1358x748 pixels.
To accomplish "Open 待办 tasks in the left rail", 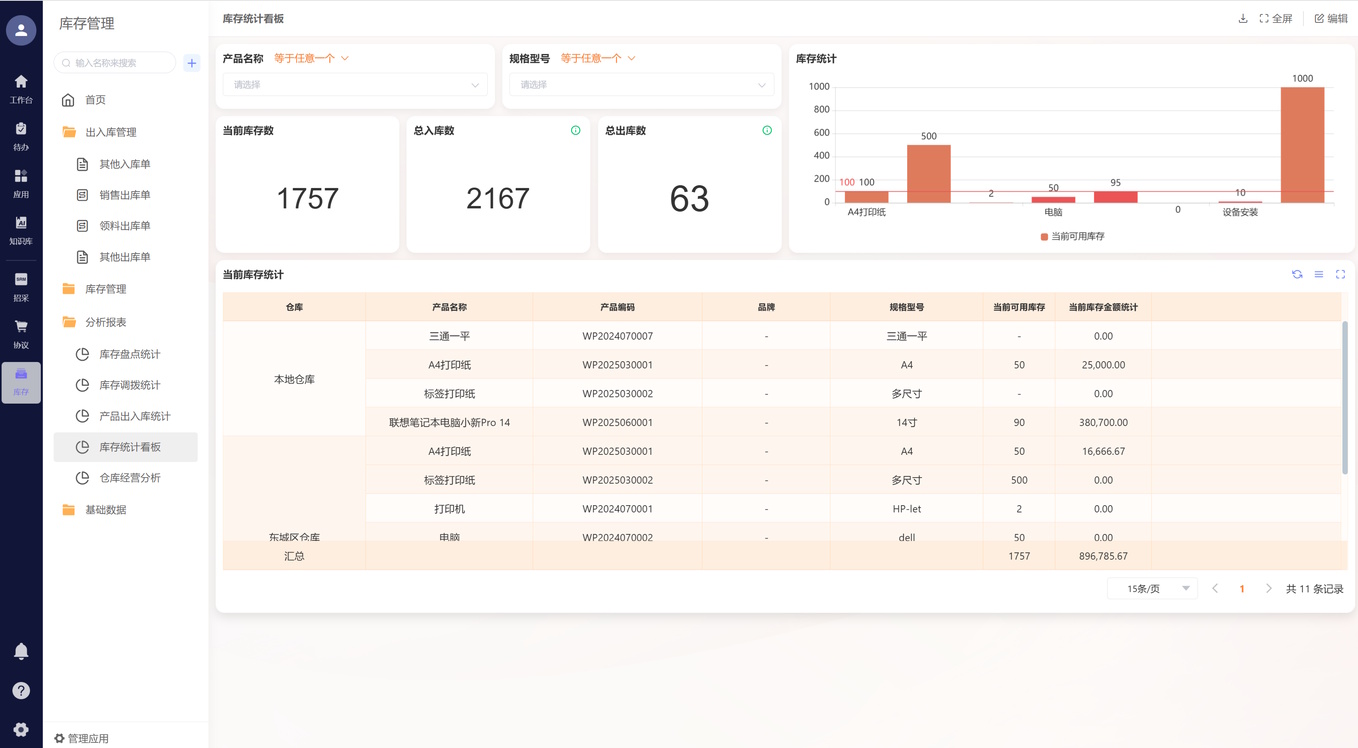I will click(x=21, y=135).
